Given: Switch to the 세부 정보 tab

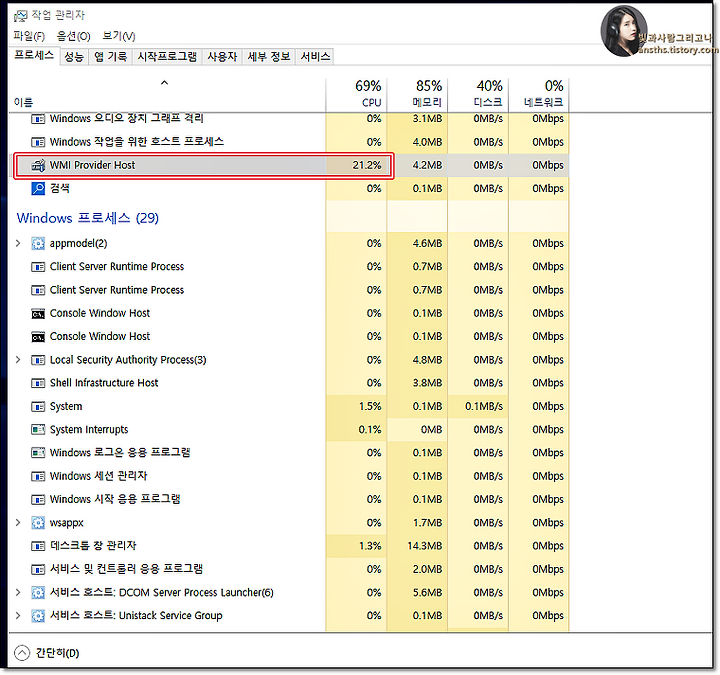Looking at the screenshot, I should pos(269,57).
